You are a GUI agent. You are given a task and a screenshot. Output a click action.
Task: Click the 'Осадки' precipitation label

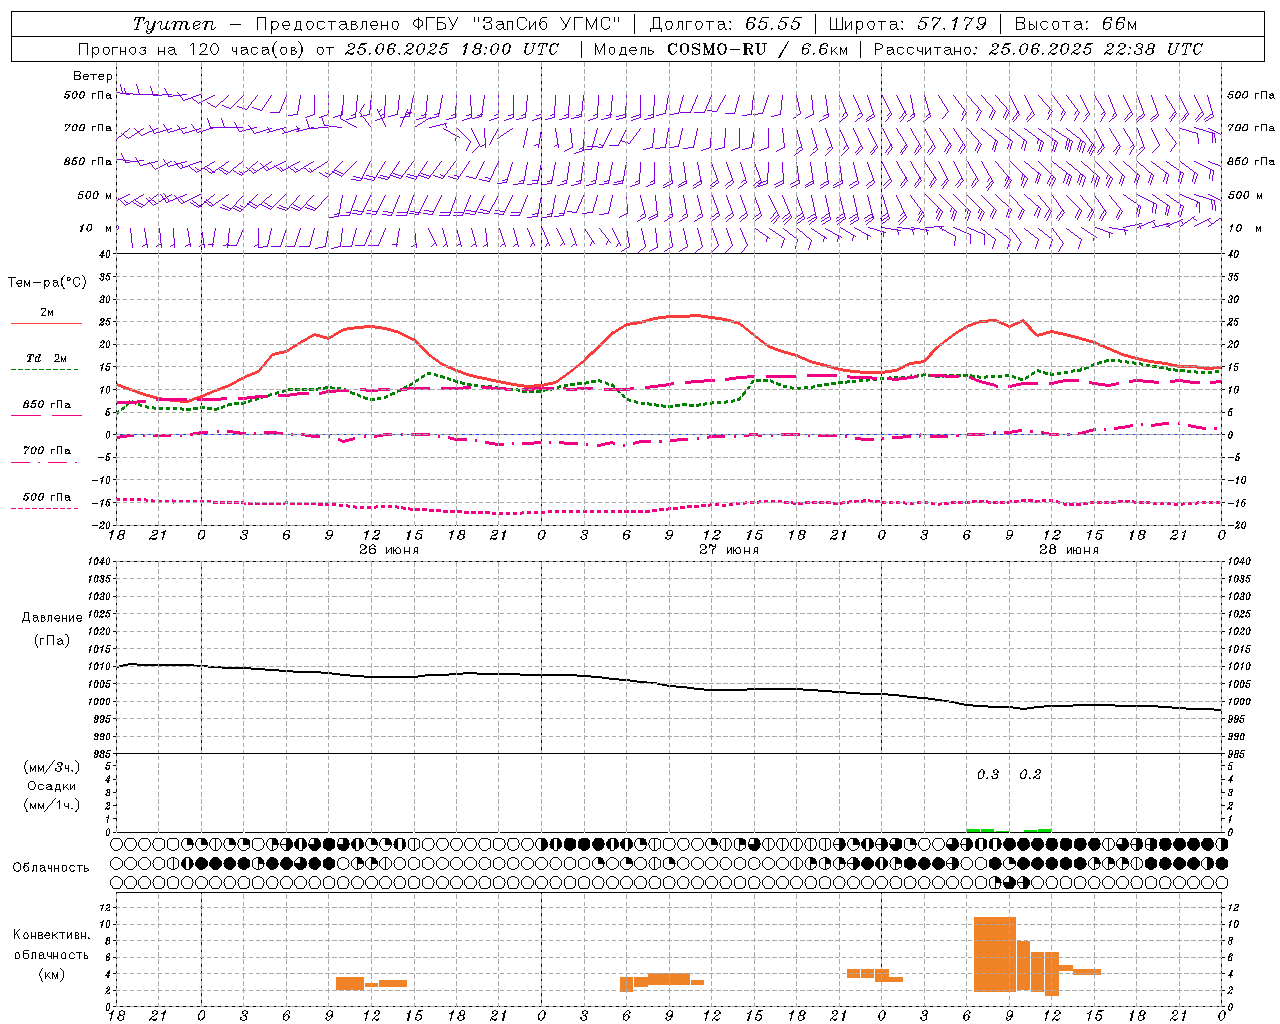[x=51, y=786]
